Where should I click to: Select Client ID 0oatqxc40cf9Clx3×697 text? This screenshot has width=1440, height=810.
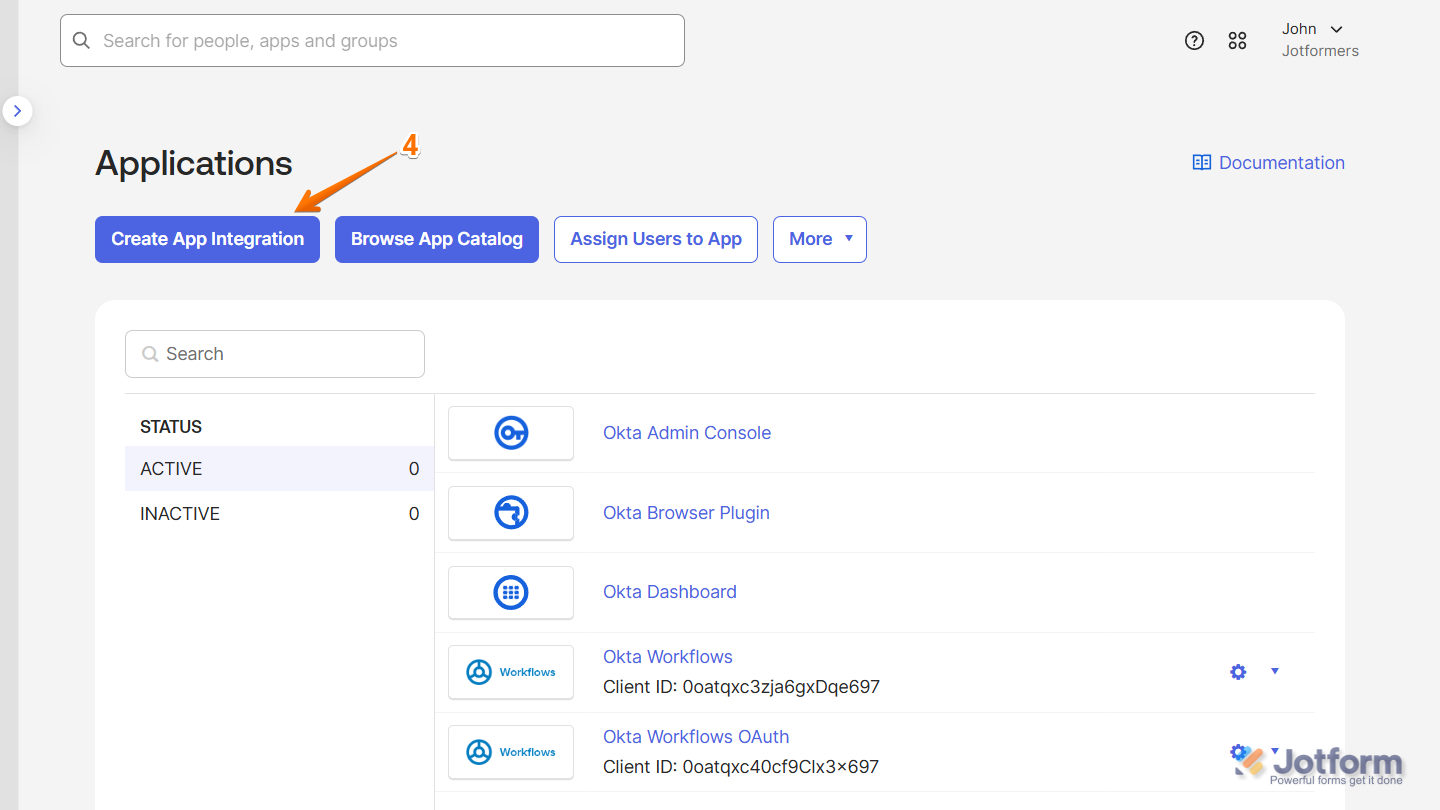tap(741, 767)
